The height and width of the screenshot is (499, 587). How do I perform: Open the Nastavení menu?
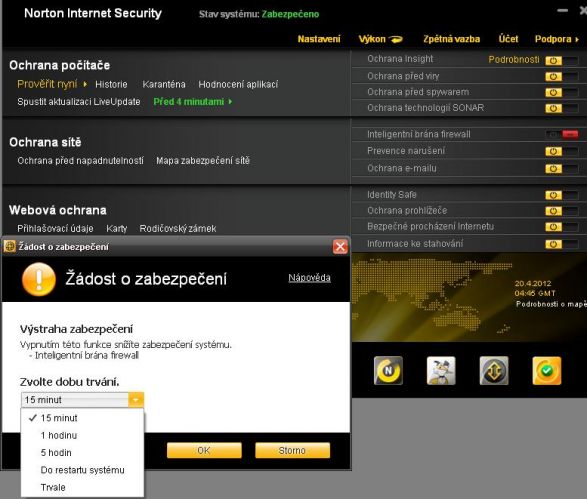[319, 39]
